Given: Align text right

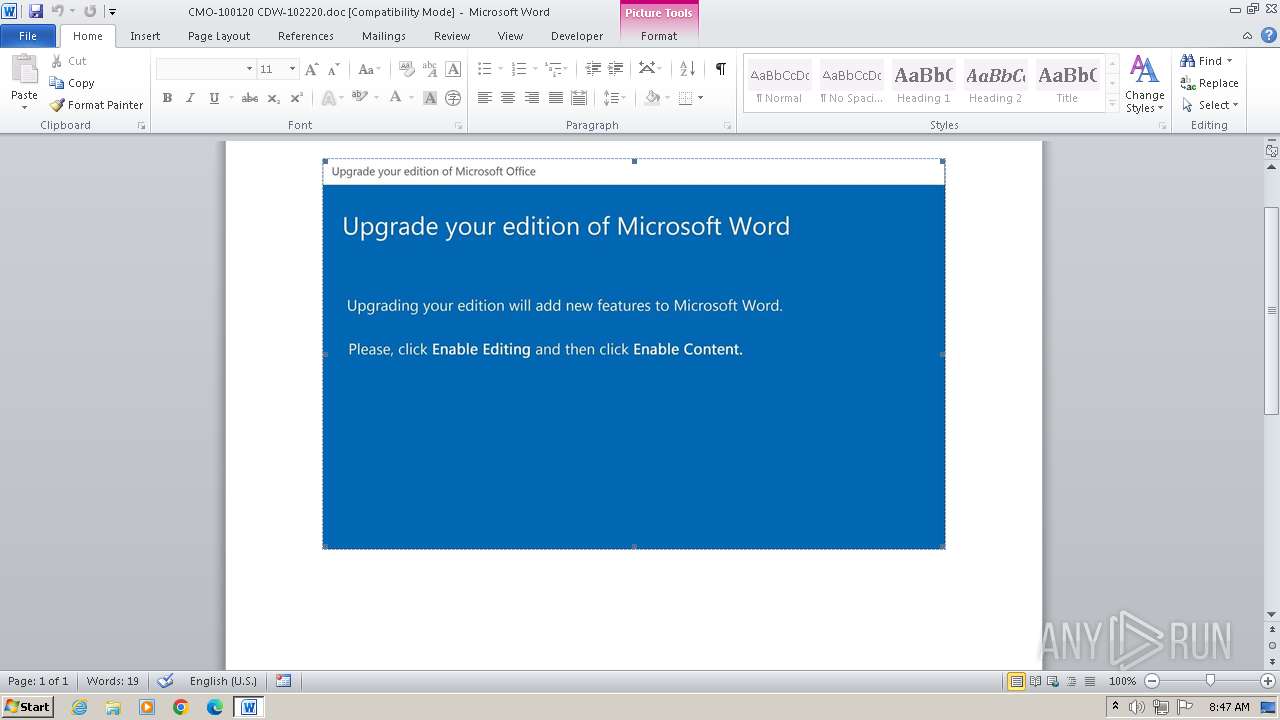Looking at the screenshot, I should pyautogui.click(x=531, y=98).
